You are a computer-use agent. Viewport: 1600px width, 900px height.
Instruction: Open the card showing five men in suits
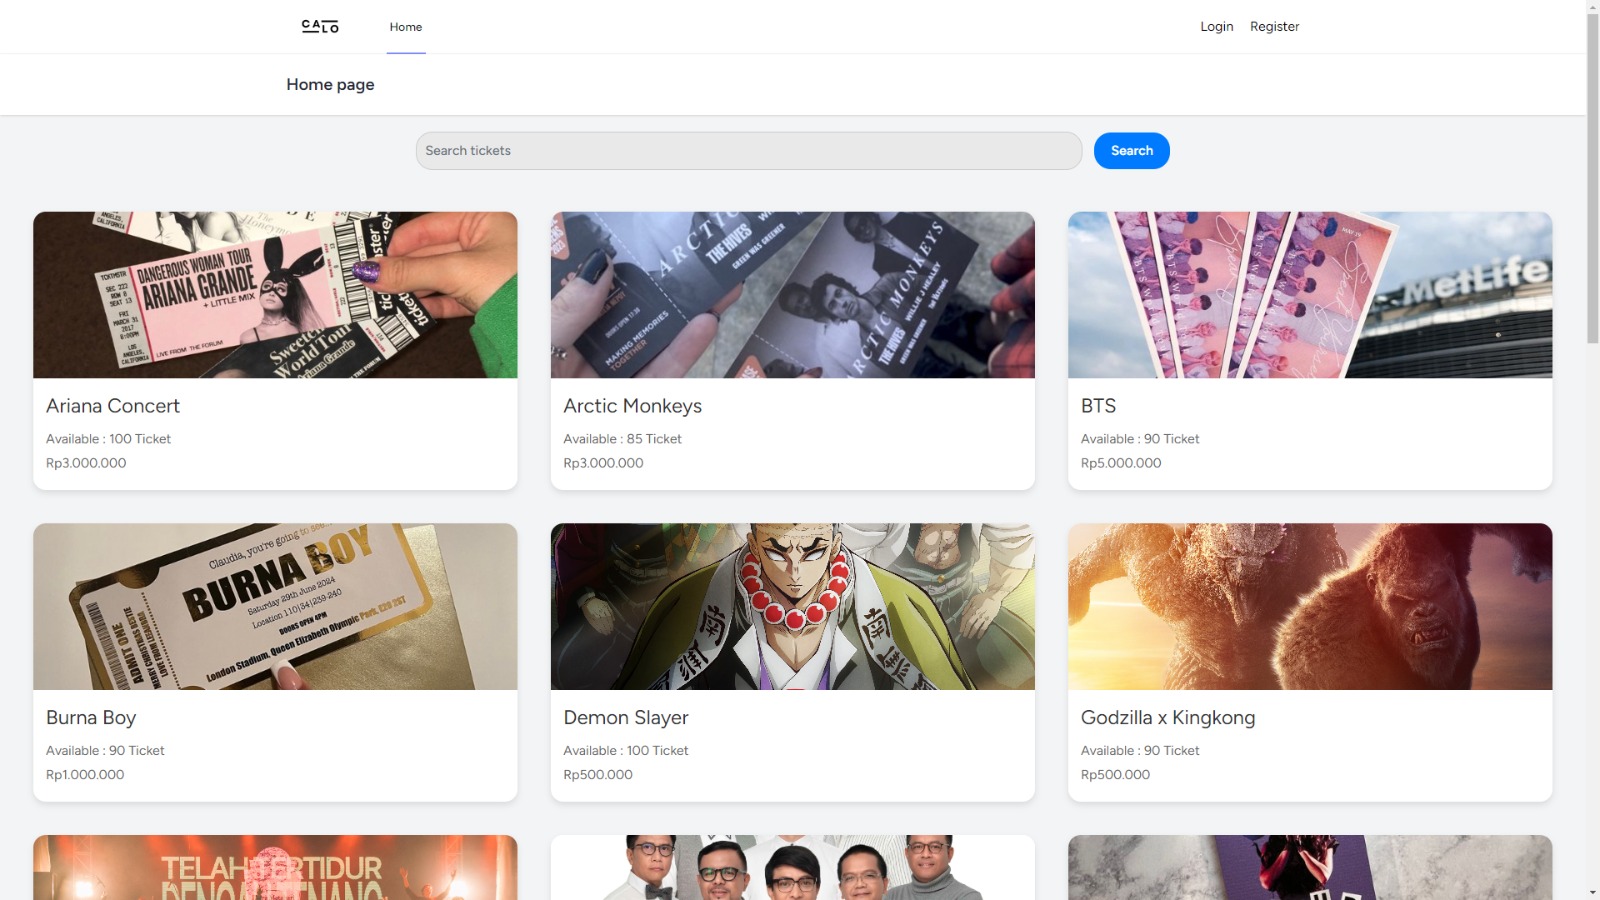pyautogui.click(x=793, y=868)
